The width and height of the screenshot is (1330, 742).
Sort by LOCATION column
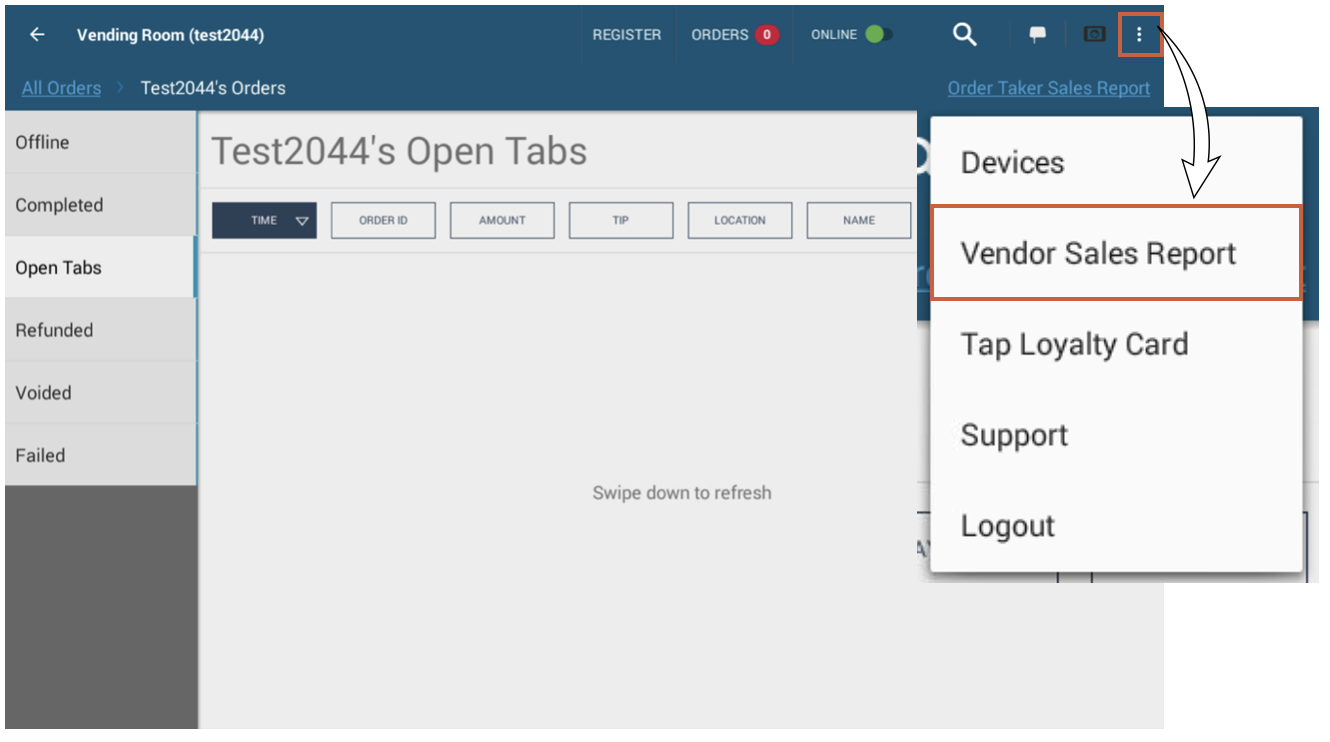740,220
